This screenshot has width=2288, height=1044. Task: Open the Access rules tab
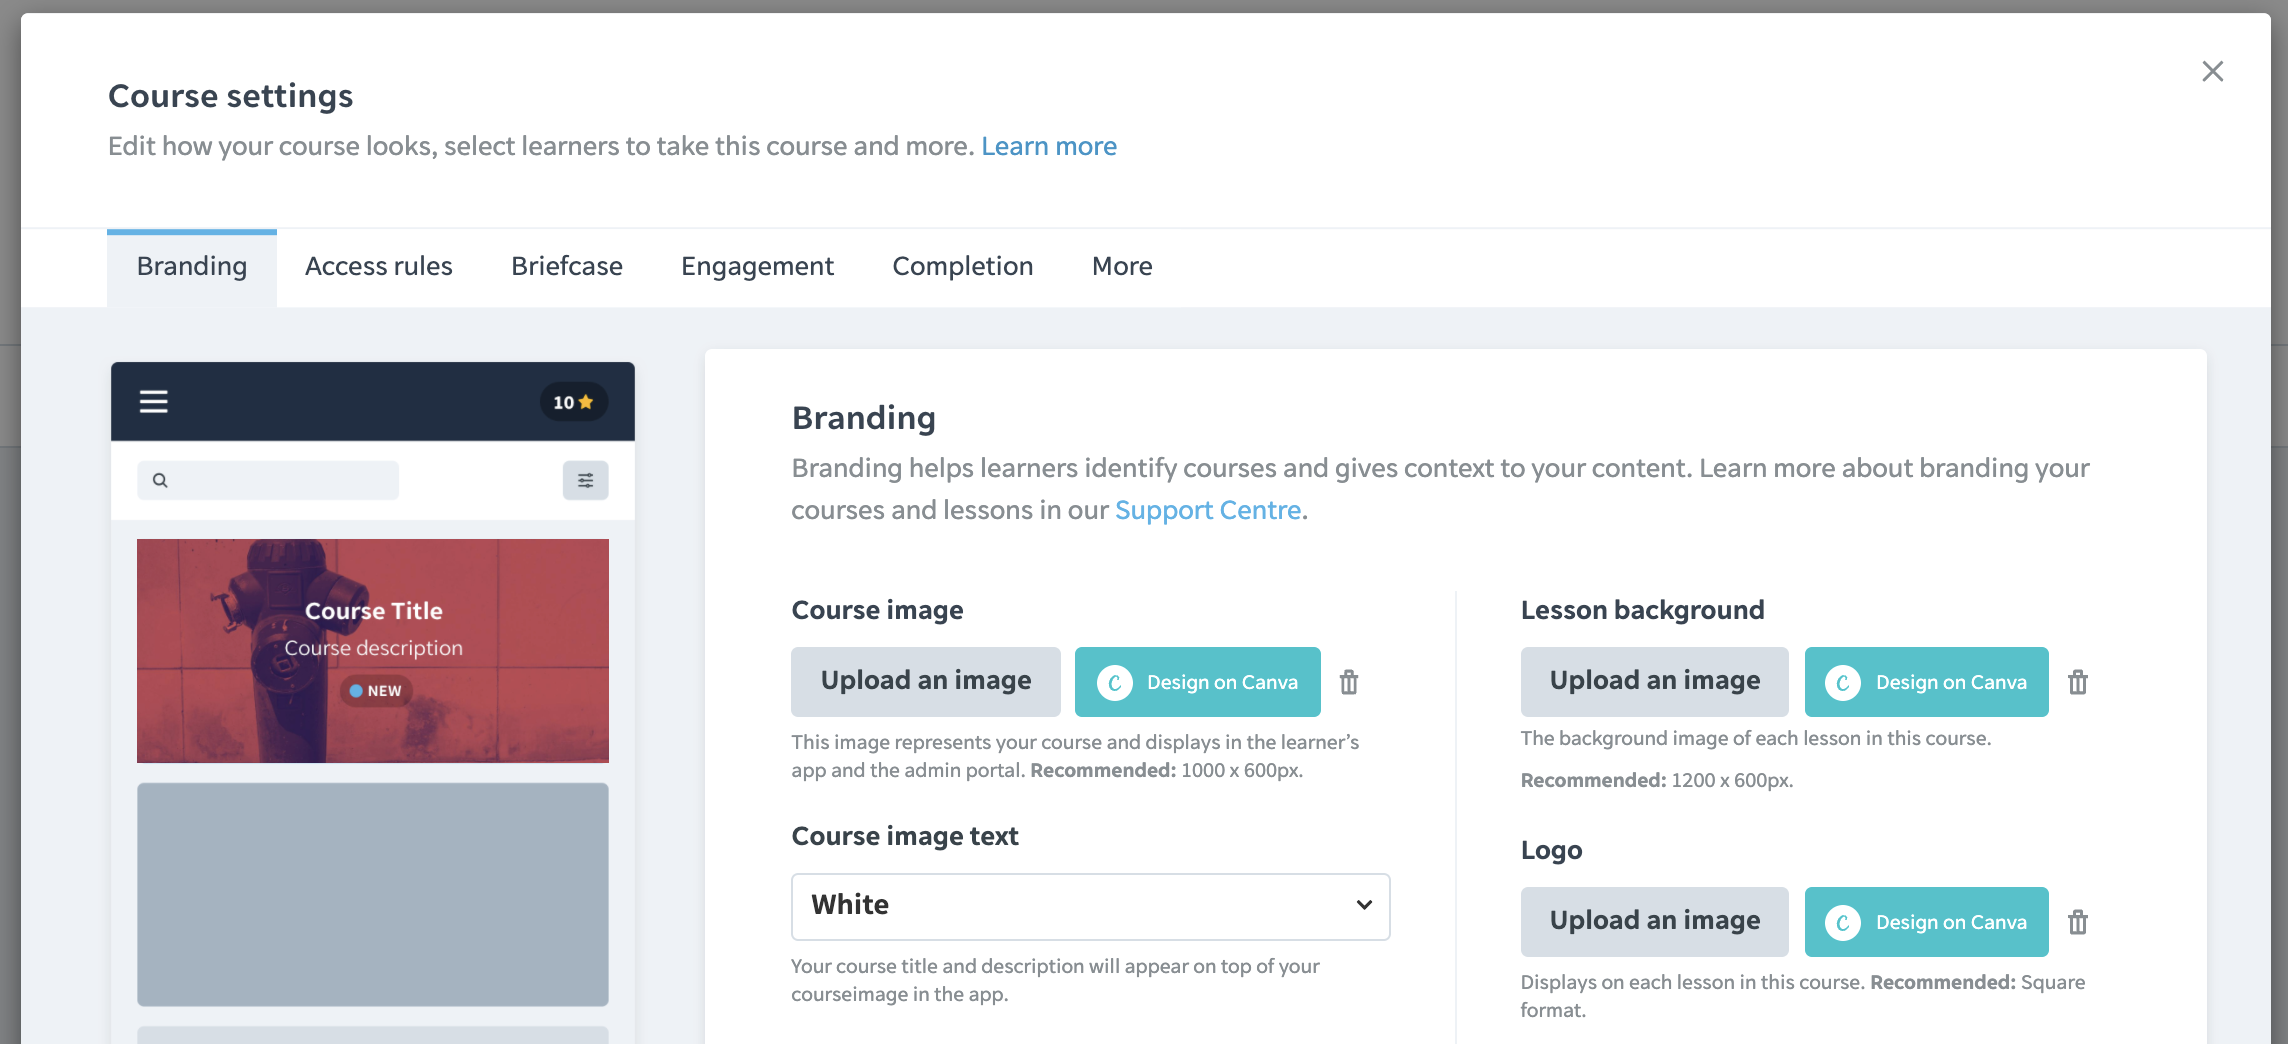pyautogui.click(x=379, y=266)
